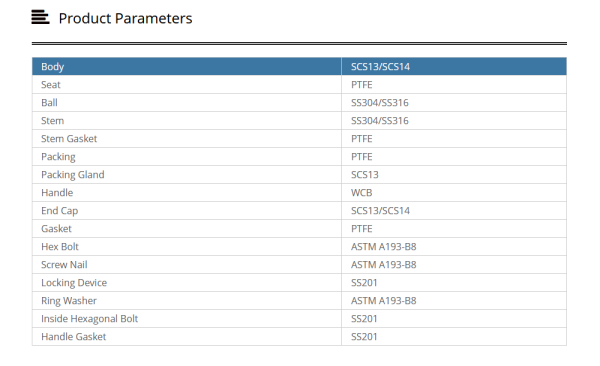The height and width of the screenshot is (366, 600).
Task: Click the Product Parameters heading
Action: 125,18
